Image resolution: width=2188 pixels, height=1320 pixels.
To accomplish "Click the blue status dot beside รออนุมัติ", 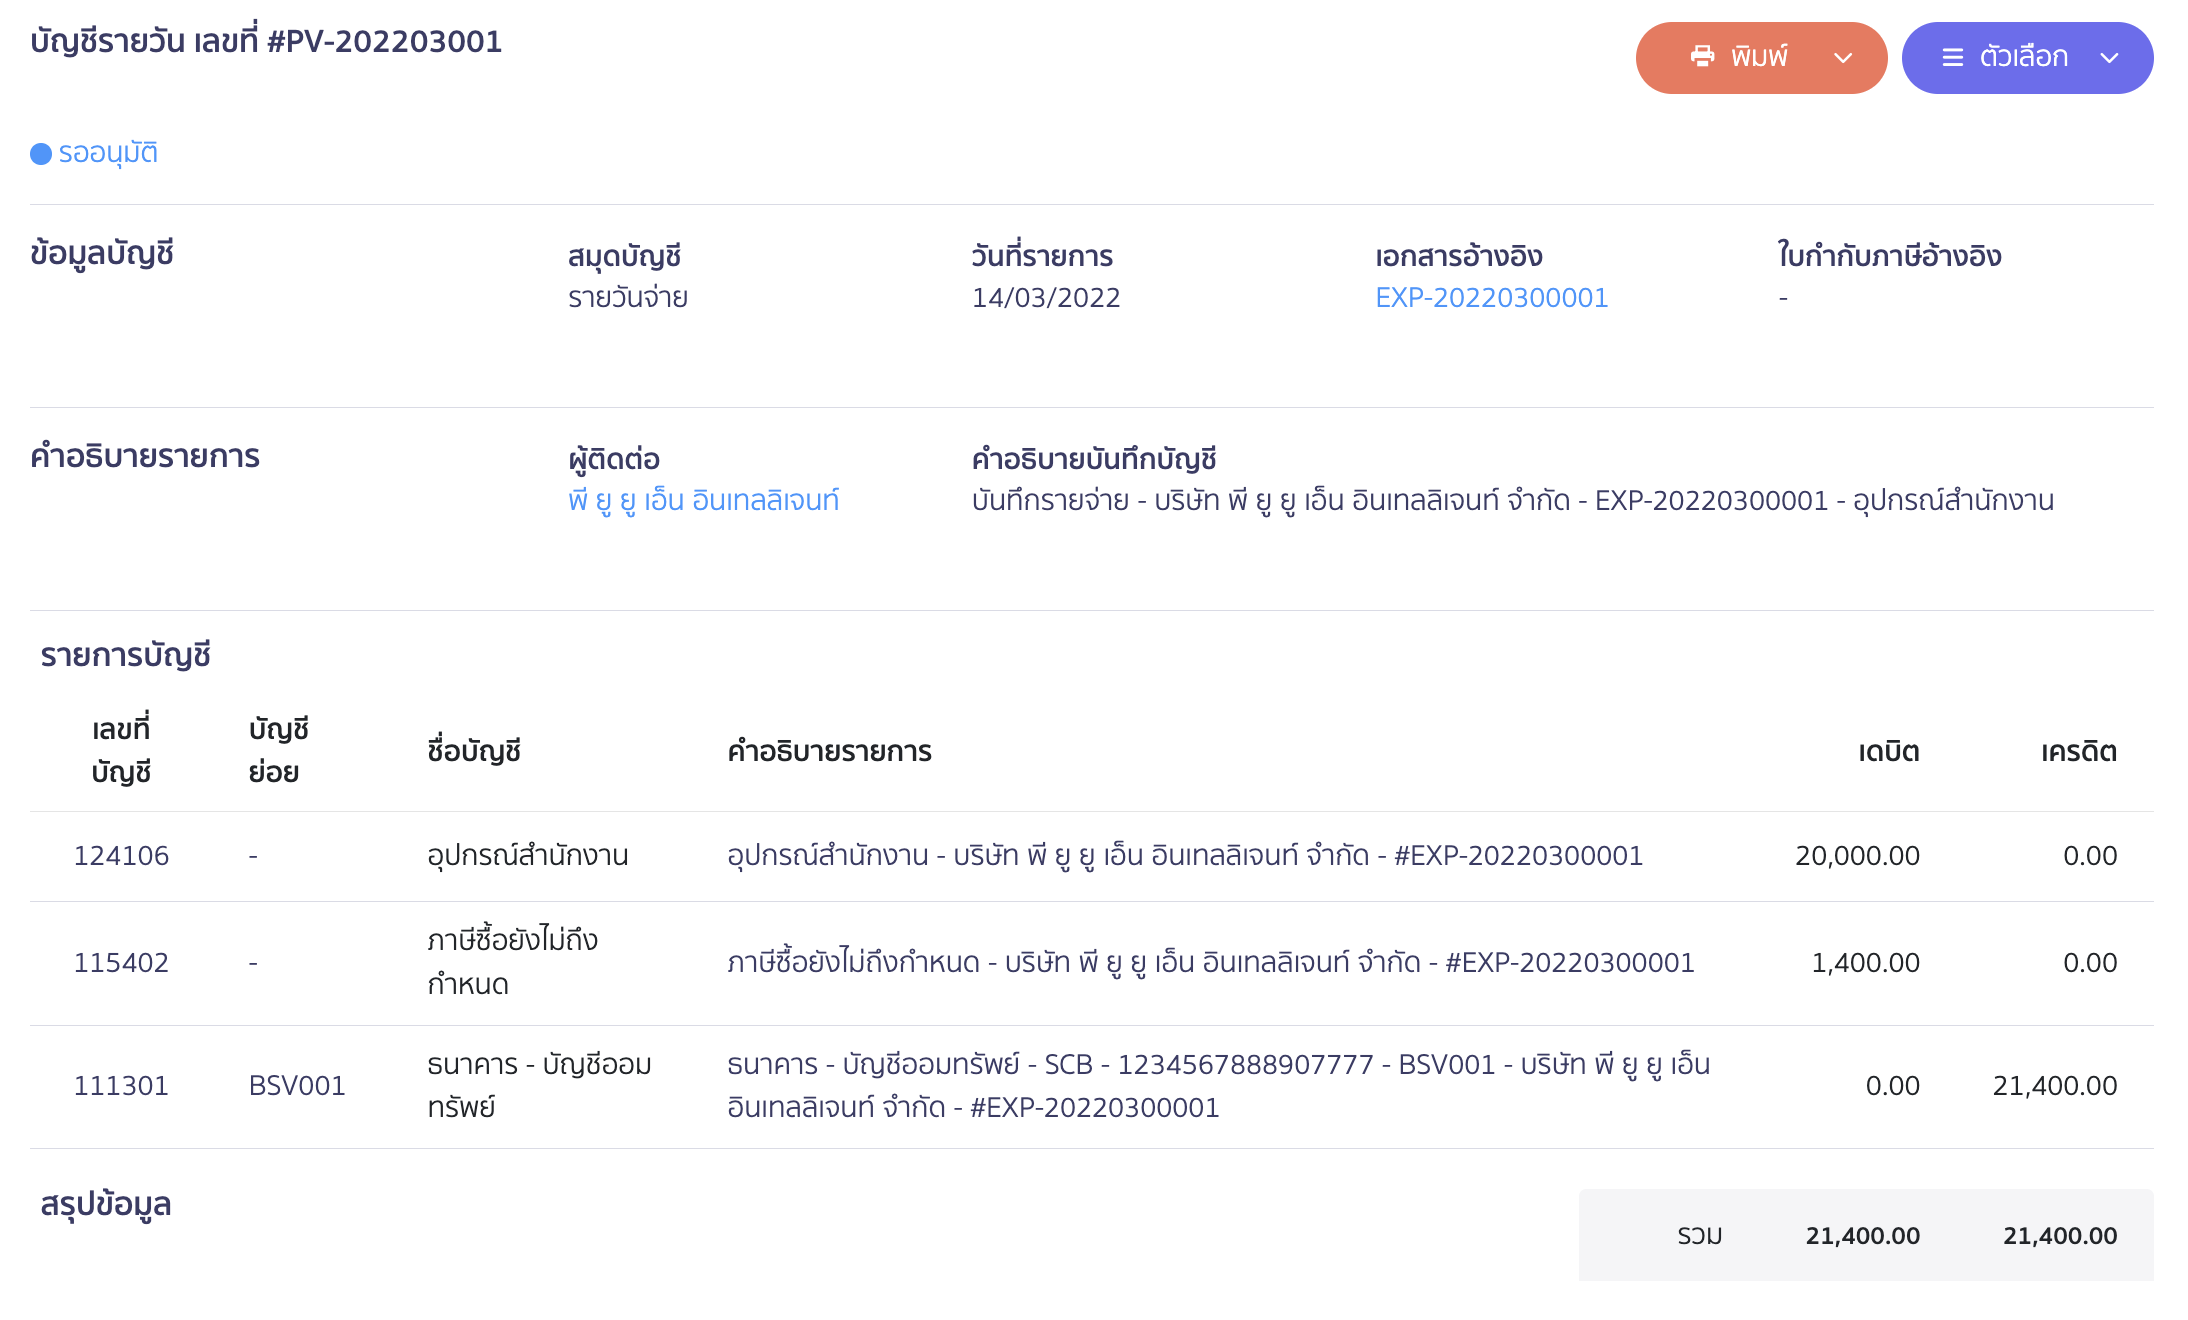I will pos(40,152).
